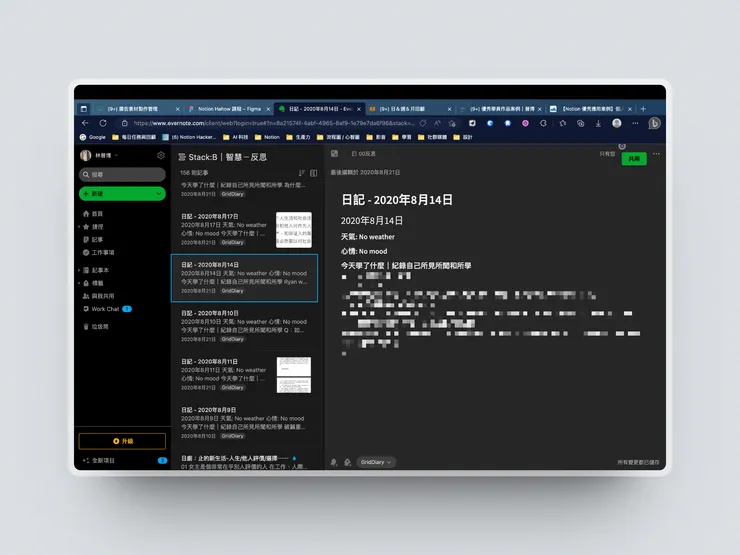This screenshot has width=740, height=555.
Task: Open the Notion bookmarks folder
Action: tap(267, 137)
